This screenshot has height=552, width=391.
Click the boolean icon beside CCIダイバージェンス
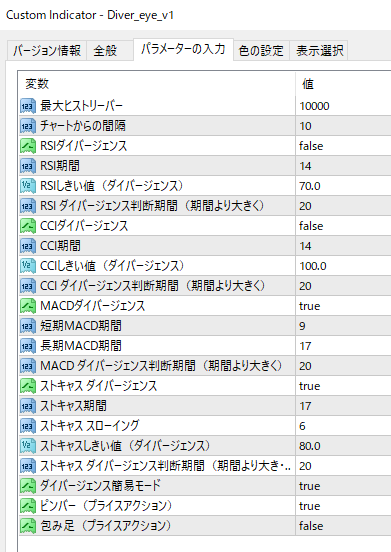pos(28,226)
